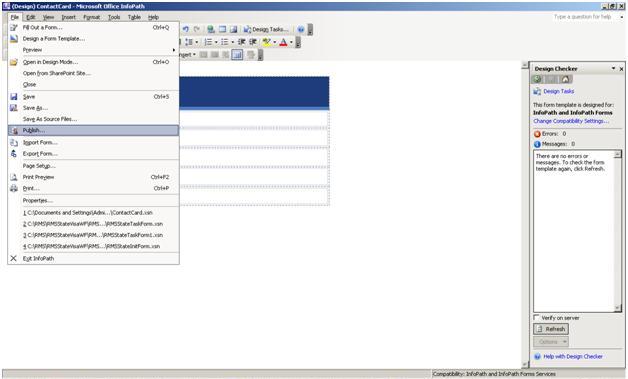The image size is (628, 379).
Task: Click the Home icon in Design Checker pane
Action: [566, 79]
